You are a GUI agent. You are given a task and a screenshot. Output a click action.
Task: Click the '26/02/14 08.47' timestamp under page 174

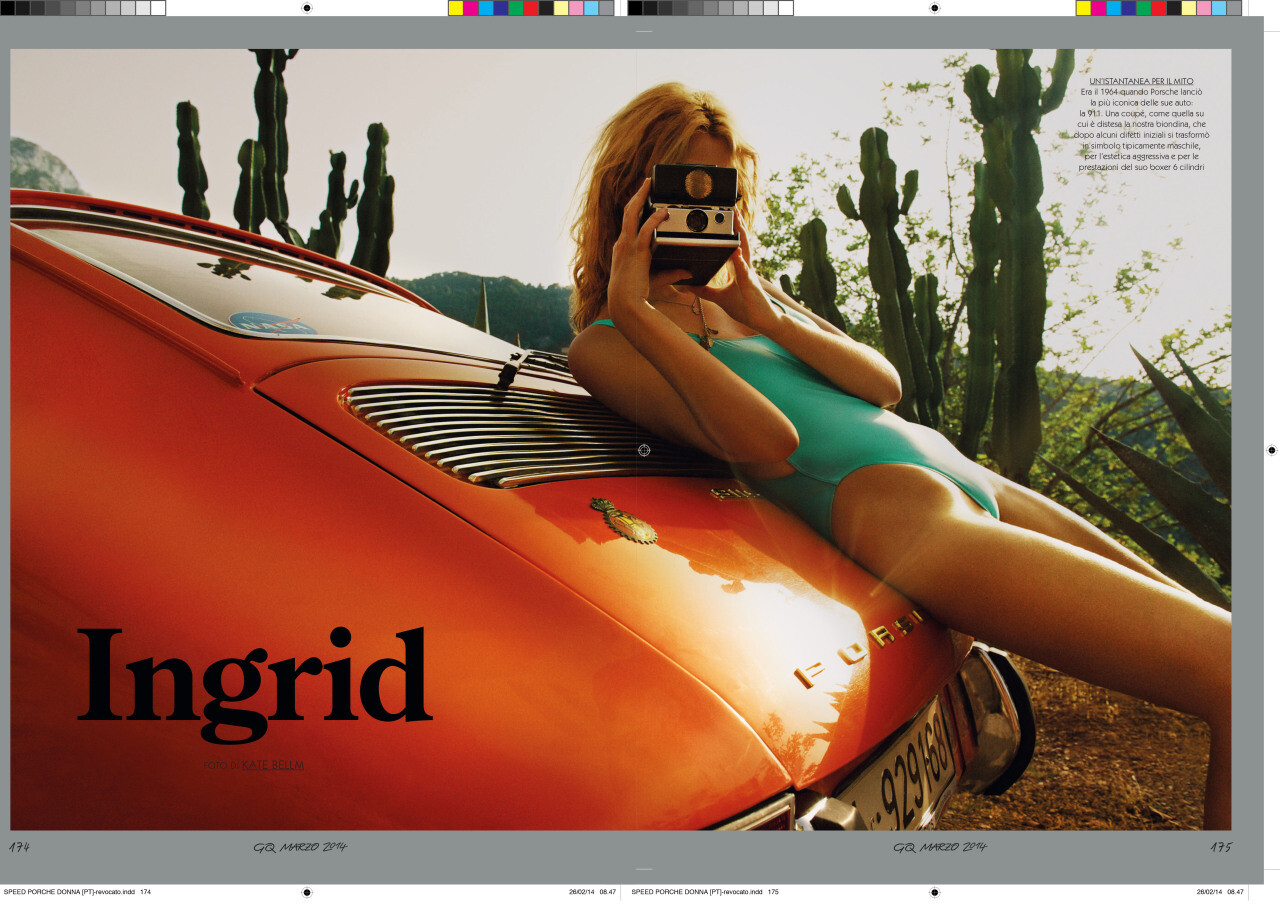coord(593,892)
